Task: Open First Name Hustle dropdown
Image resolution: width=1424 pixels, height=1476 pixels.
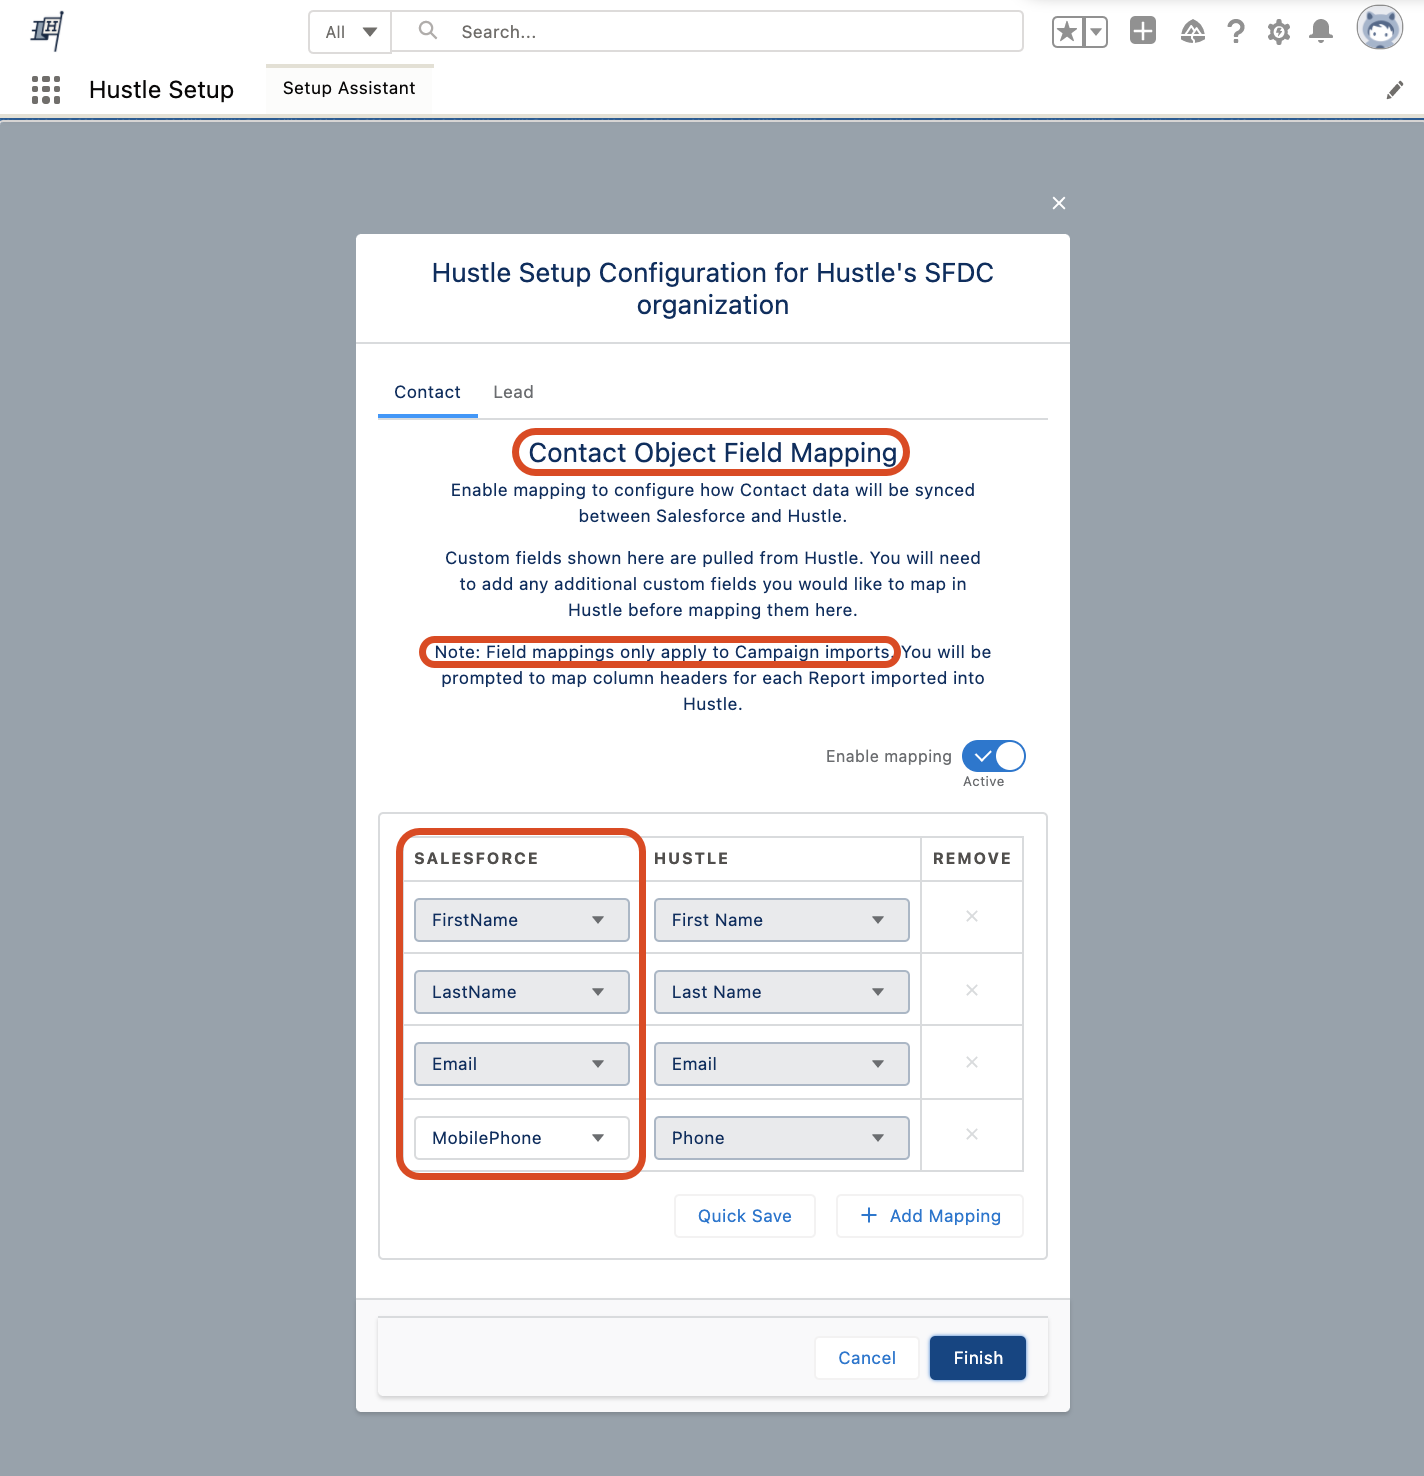Action: click(782, 920)
